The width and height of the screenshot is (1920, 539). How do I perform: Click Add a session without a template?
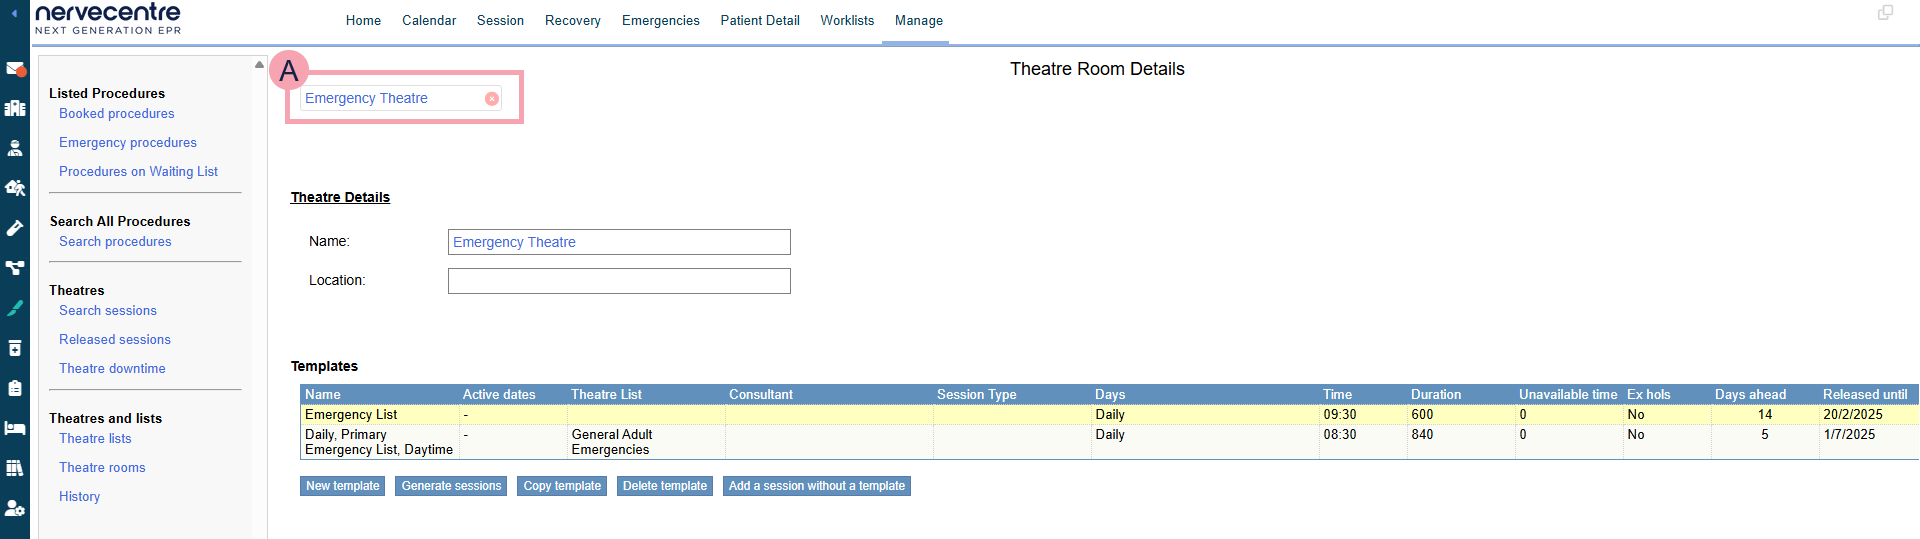(816, 486)
